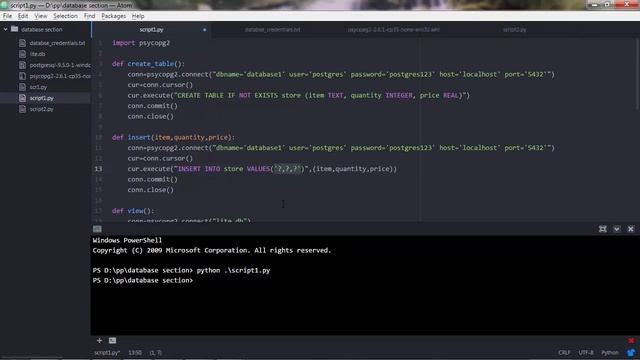Open the psycopg2-2.6.1 wheel file in tree
640x360 pixels.
click(x=60, y=76)
